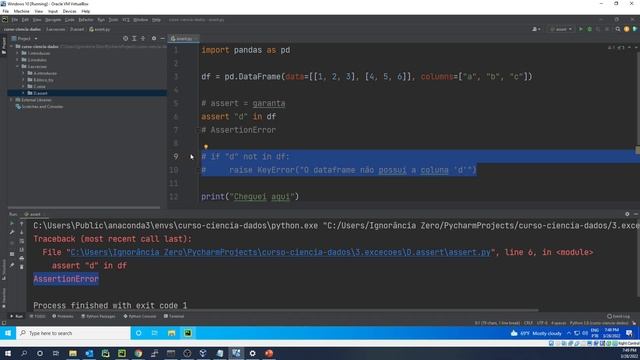Open Project panel gear options
640x360 pixels.
(154, 38)
